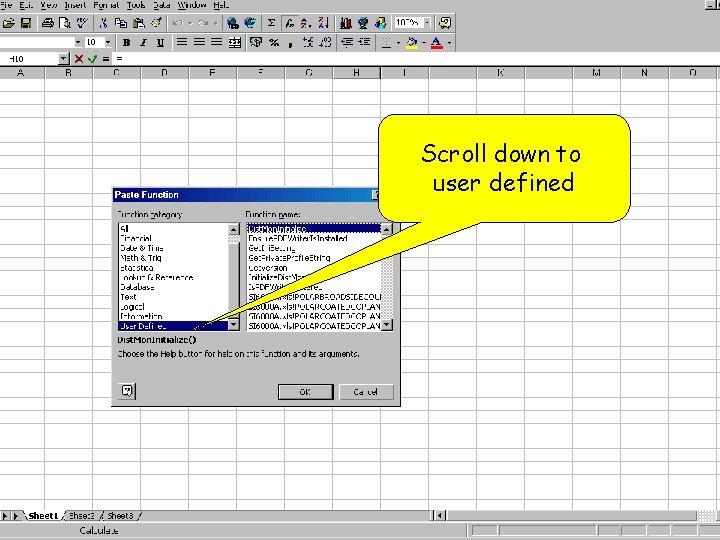Viewport: 720px width, 540px height.
Task: Cancel formula entry with red X
Action: 79,59
